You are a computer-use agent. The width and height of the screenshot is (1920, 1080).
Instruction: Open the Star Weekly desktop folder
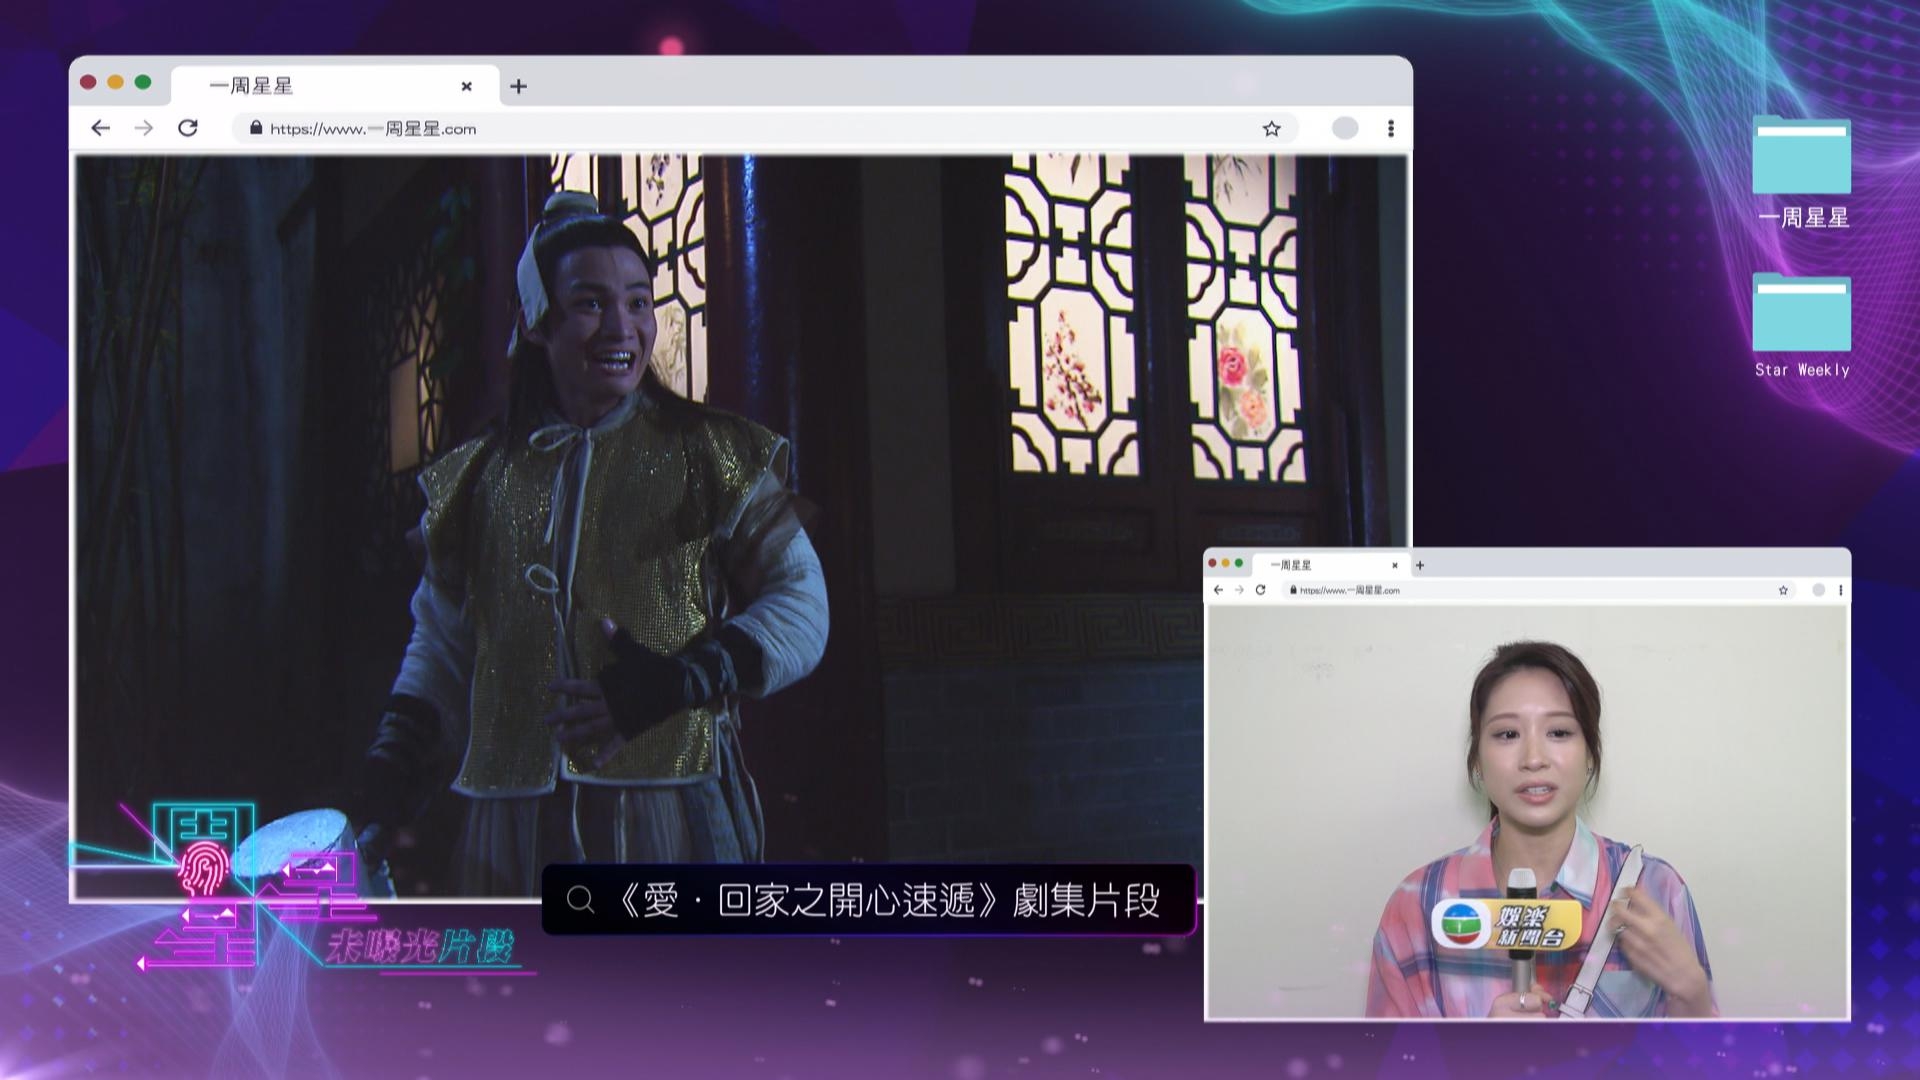coord(1802,326)
